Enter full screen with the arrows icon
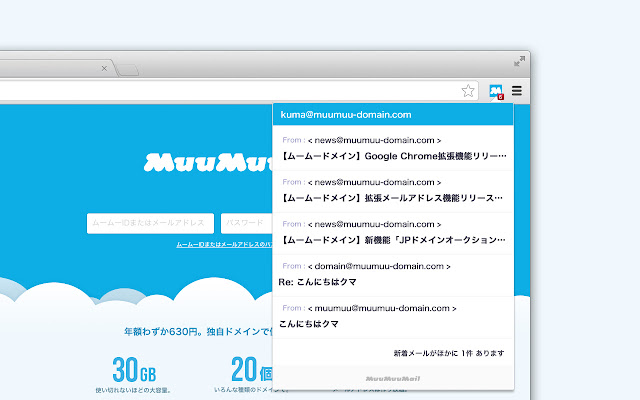This screenshot has height=400, width=640. coord(519,61)
